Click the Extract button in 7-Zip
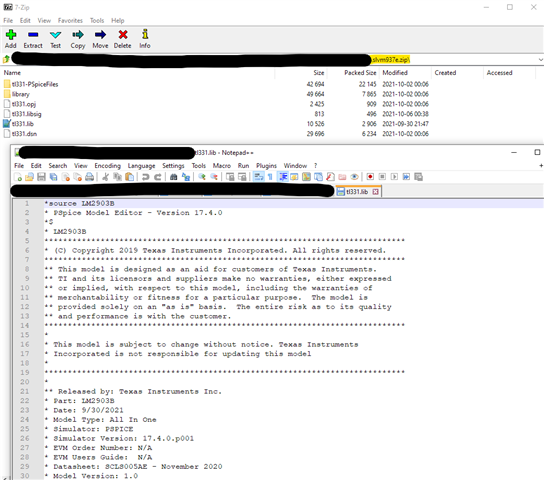 33,39
